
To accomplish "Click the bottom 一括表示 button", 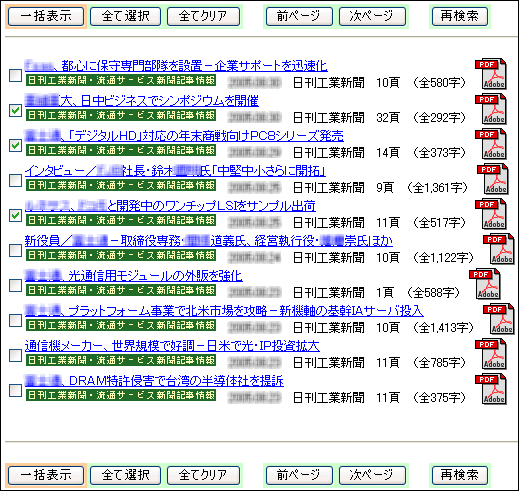I will coord(46,475).
